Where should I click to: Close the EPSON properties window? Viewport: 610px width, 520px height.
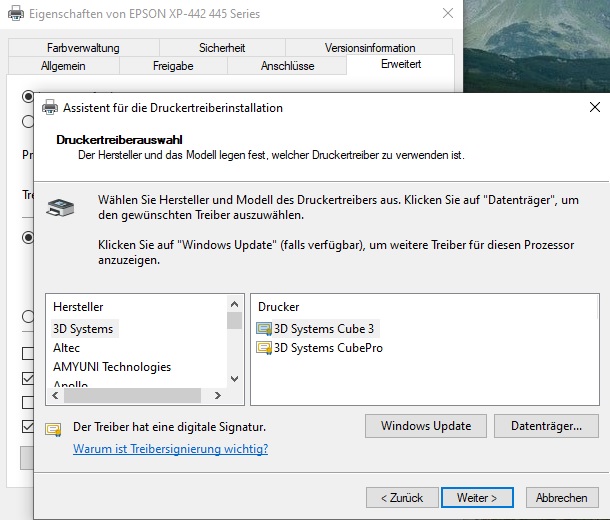coord(448,13)
